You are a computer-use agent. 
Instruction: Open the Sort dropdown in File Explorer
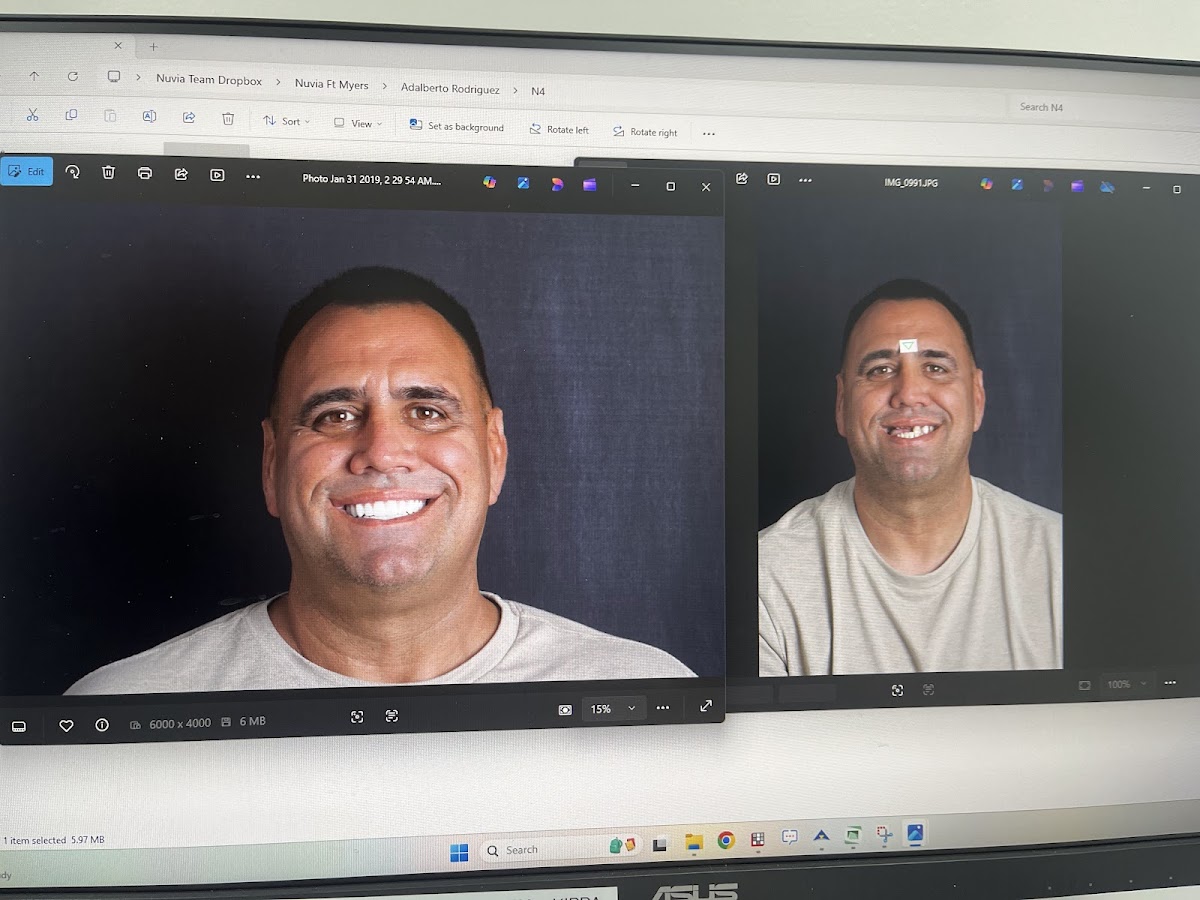pyautogui.click(x=287, y=121)
